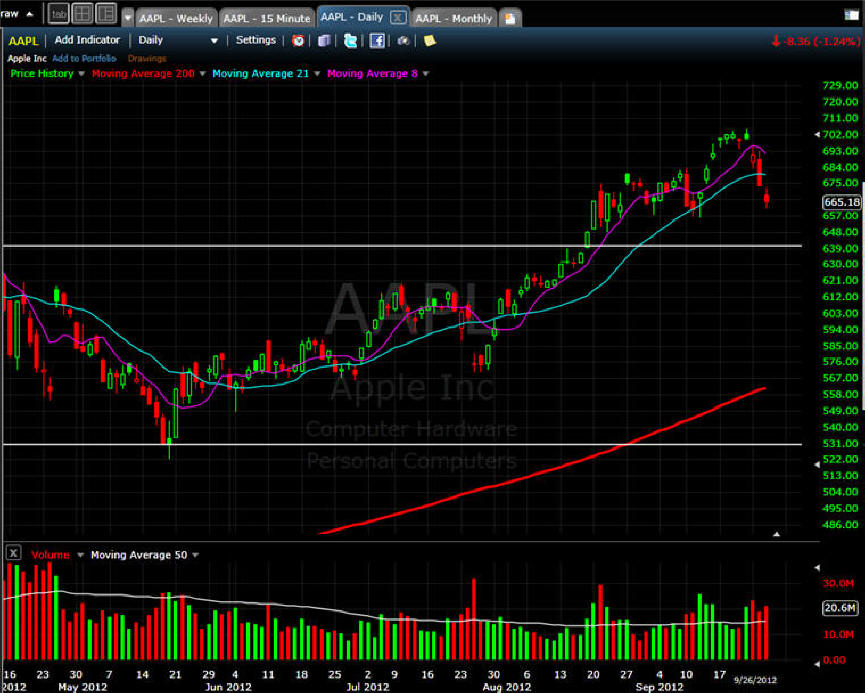Click the stacked books data icon
Viewport: 865px width, 693px height.
point(324,40)
